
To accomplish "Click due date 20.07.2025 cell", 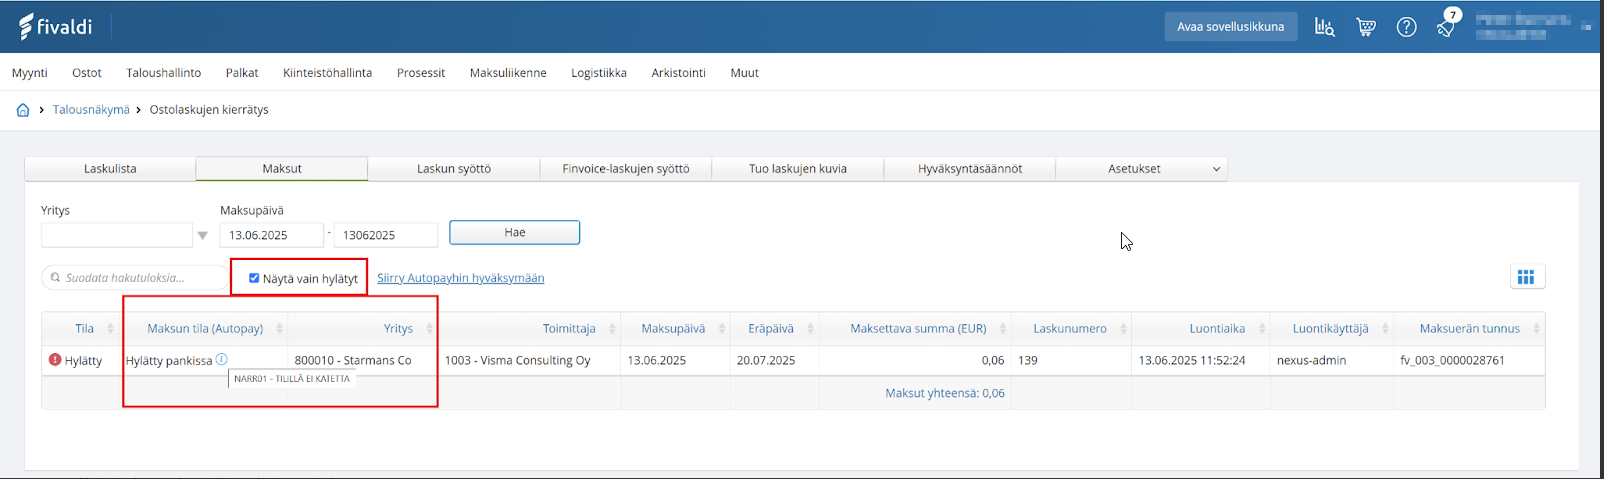I will point(766,360).
